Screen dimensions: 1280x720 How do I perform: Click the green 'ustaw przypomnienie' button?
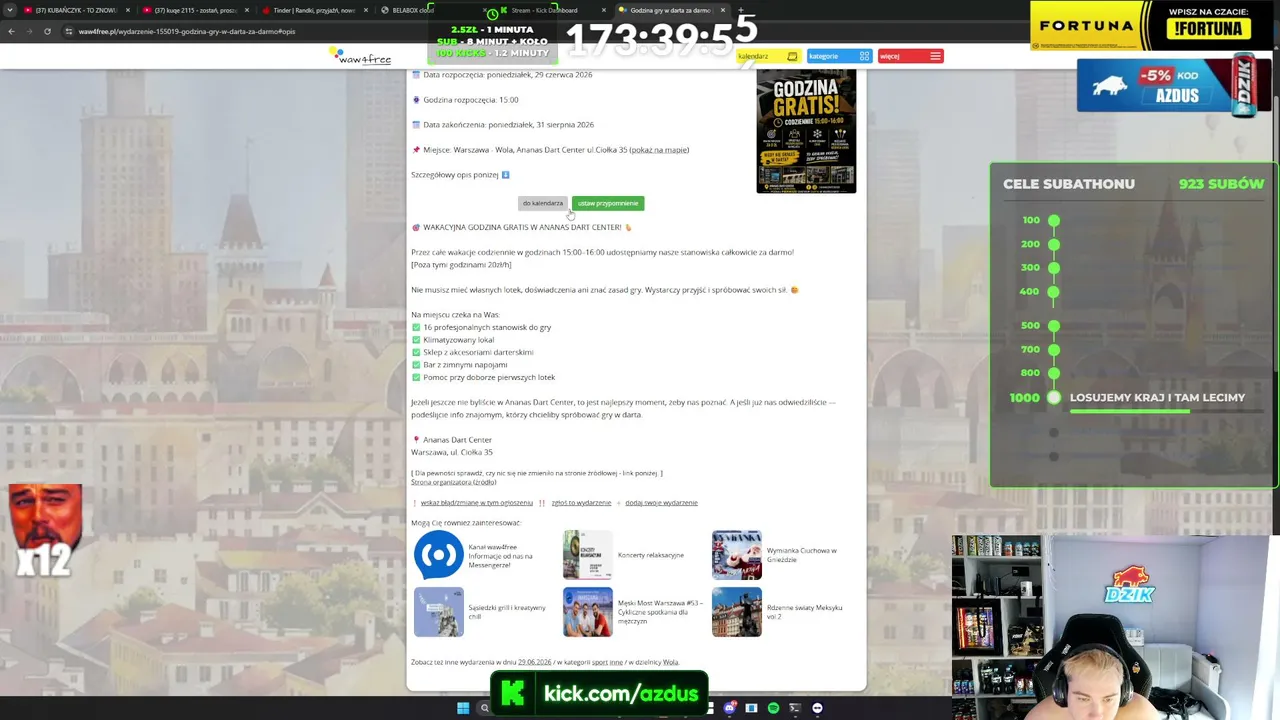608,203
